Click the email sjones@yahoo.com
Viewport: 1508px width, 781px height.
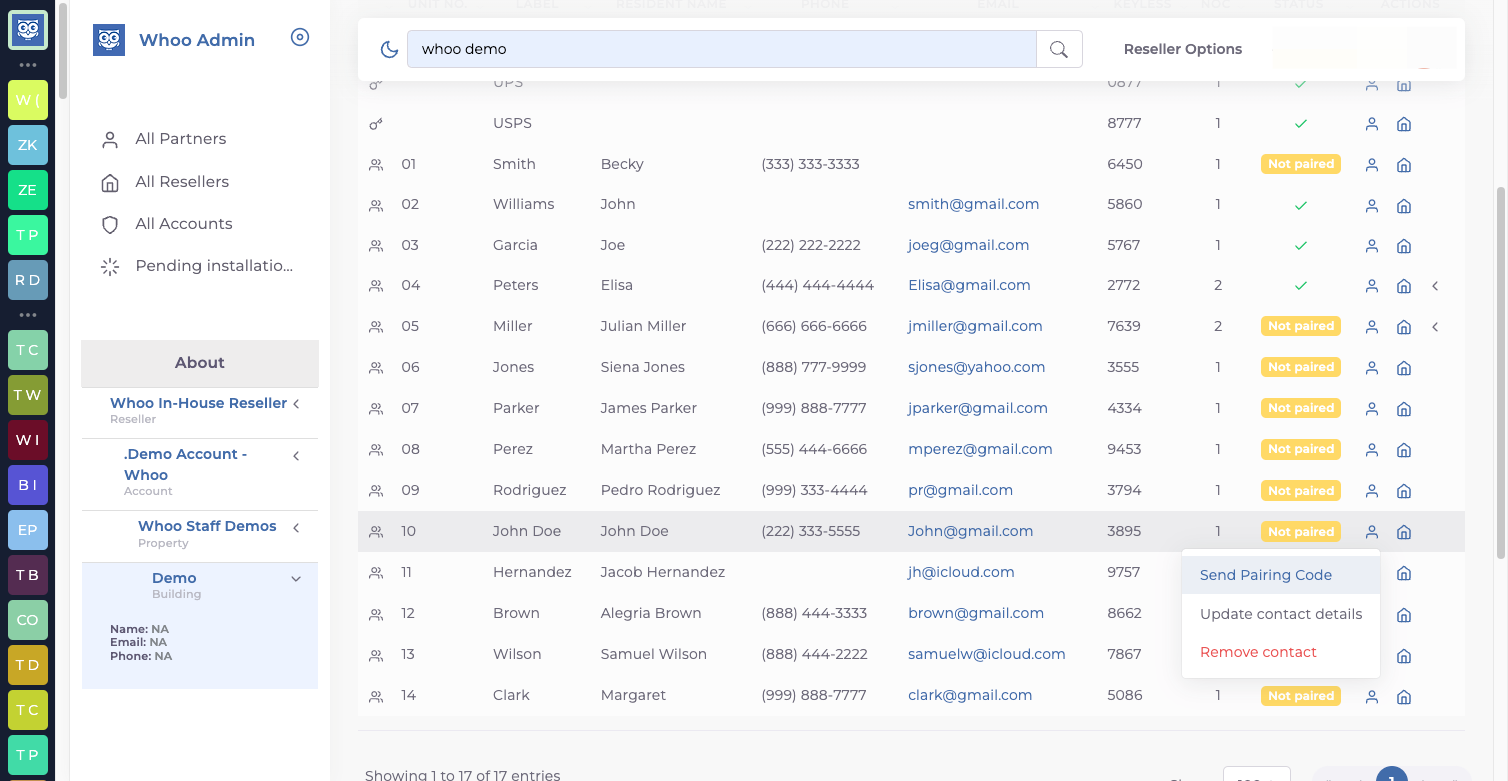[976, 367]
